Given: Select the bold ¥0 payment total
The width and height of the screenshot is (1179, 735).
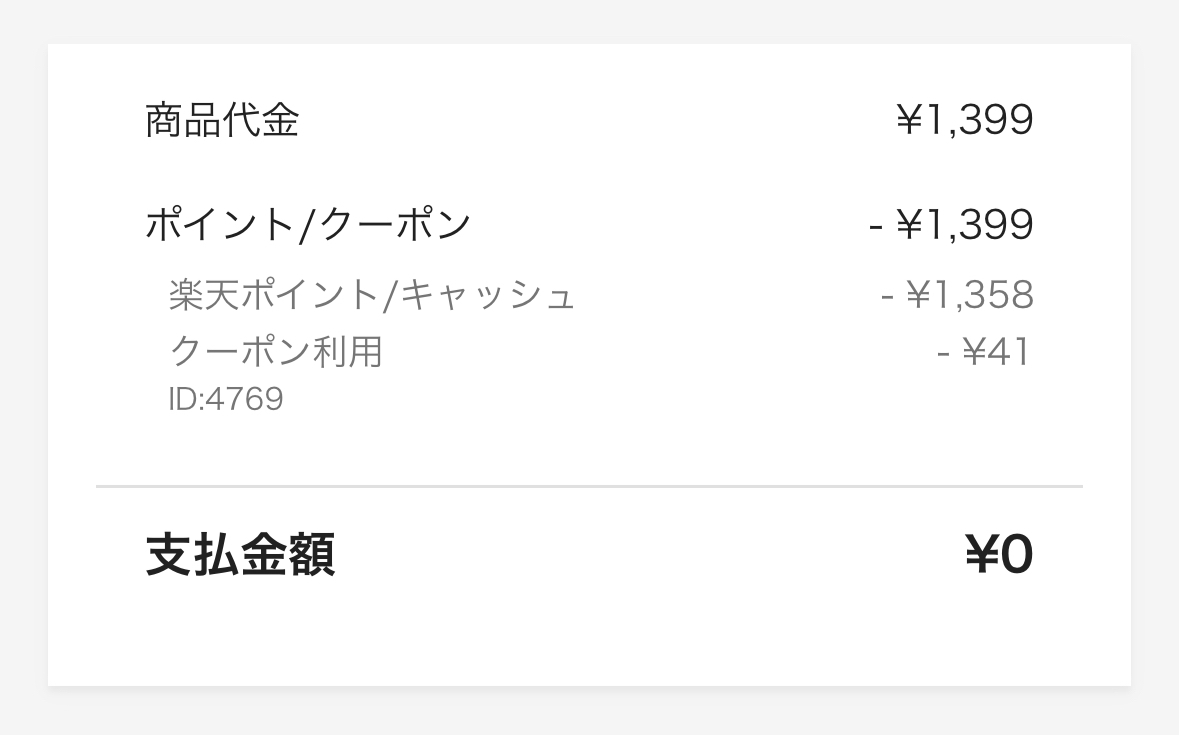Looking at the screenshot, I should [x=999, y=554].
